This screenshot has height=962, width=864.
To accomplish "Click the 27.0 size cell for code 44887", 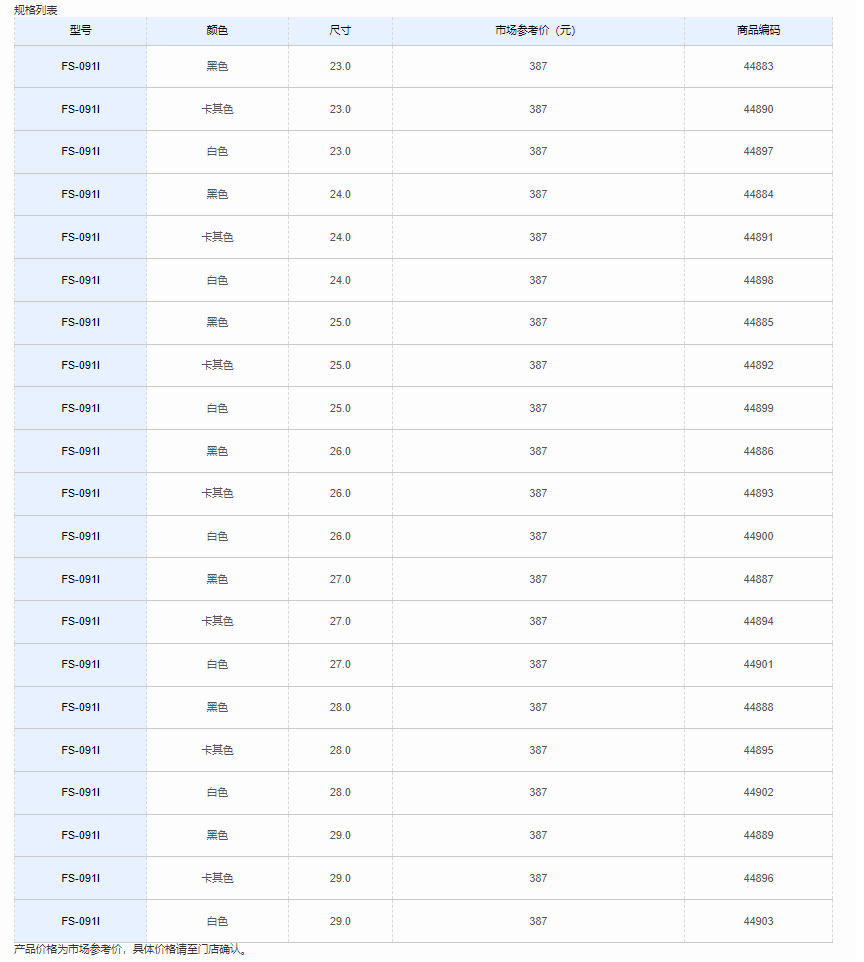I will [x=340, y=579].
